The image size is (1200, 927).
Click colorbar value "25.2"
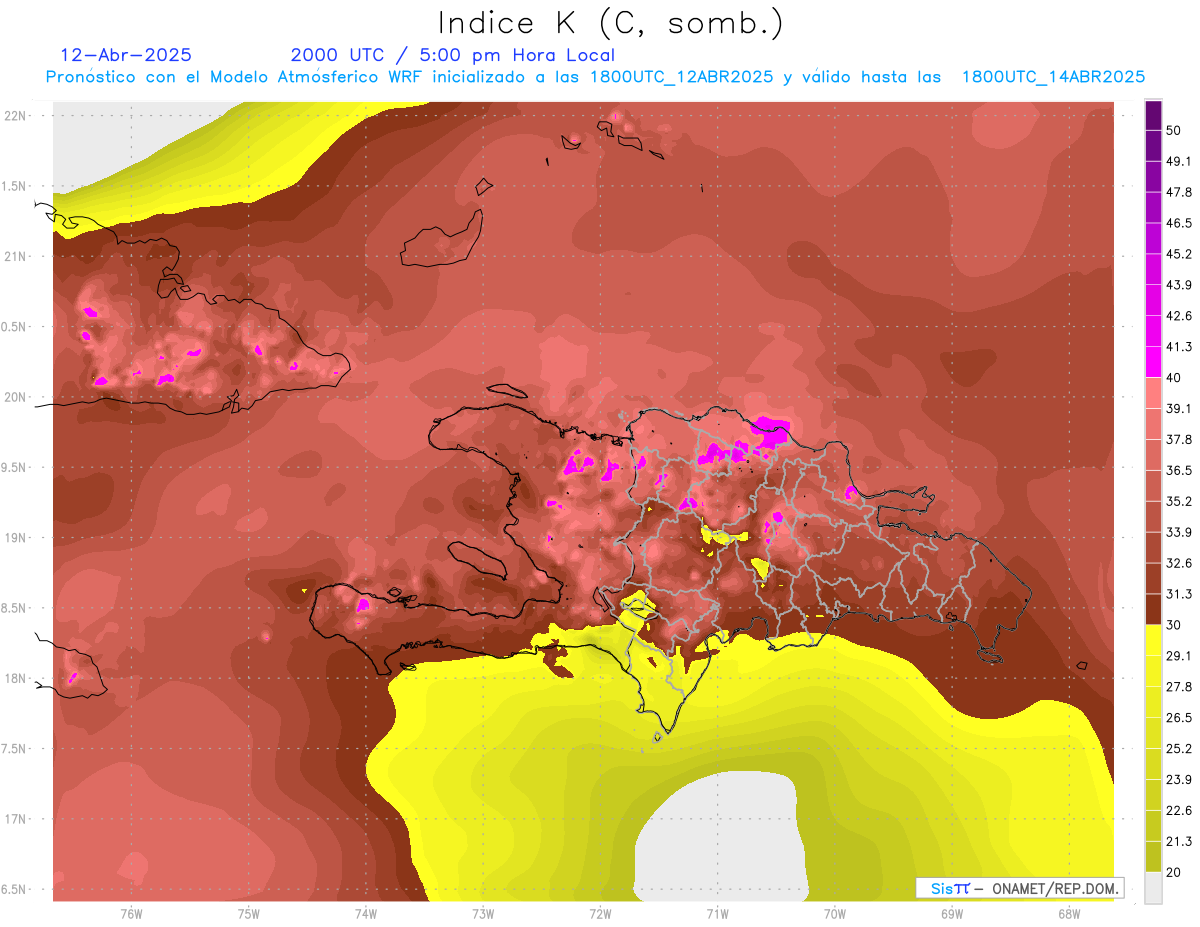click(1179, 748)
